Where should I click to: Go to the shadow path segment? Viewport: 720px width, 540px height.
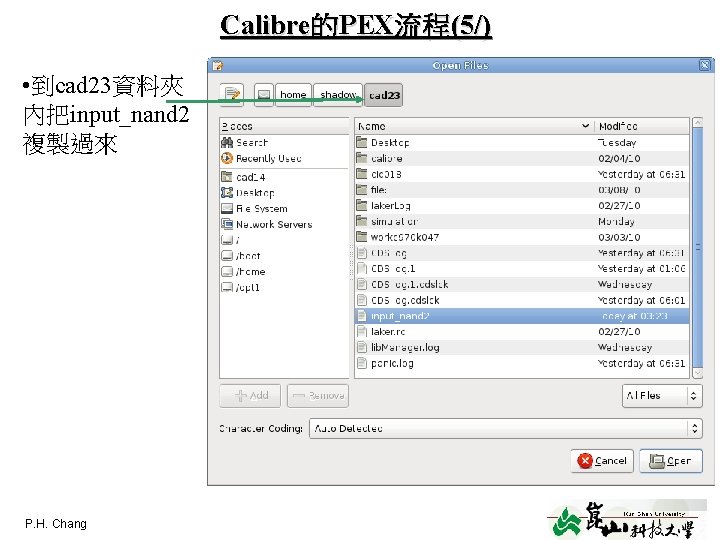[338, 95]
